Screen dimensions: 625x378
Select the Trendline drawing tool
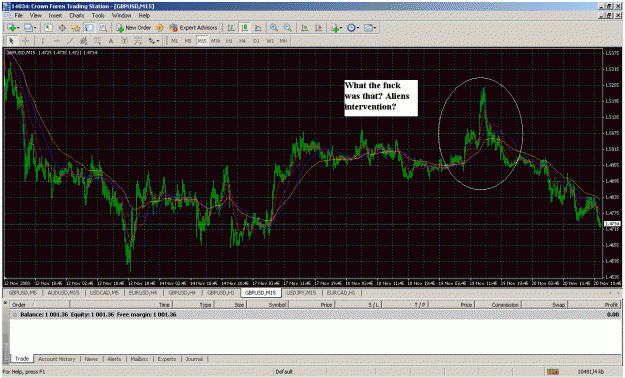(x=70, y=41)
